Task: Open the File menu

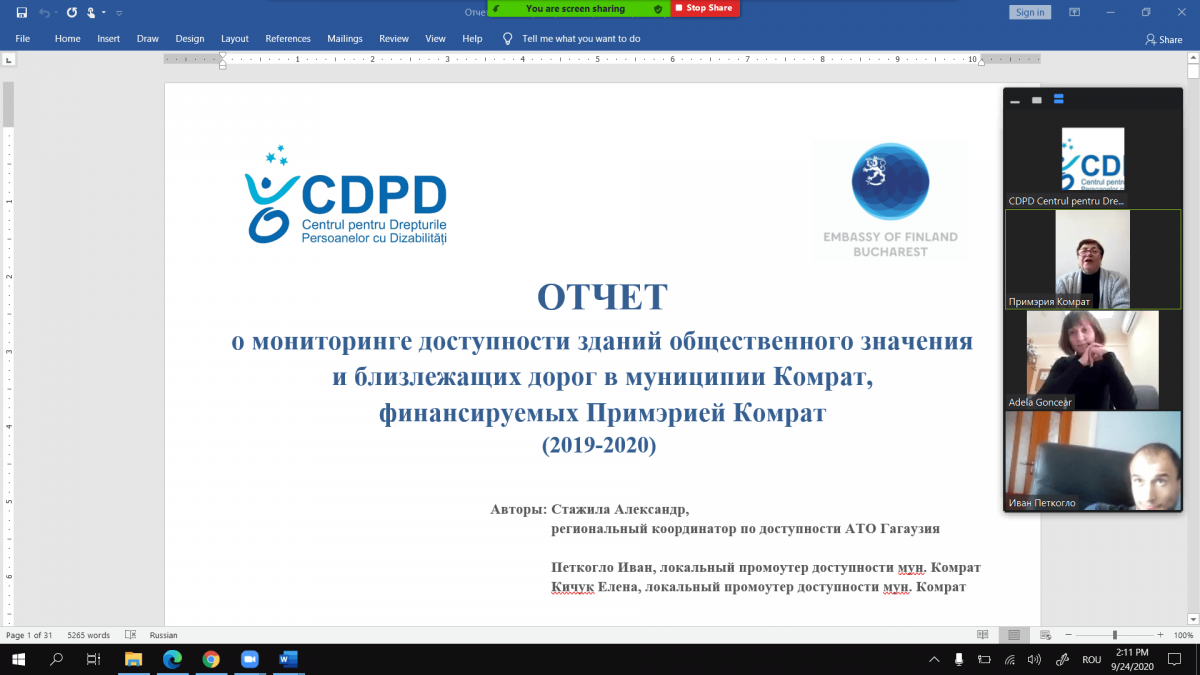Action: 22,39
